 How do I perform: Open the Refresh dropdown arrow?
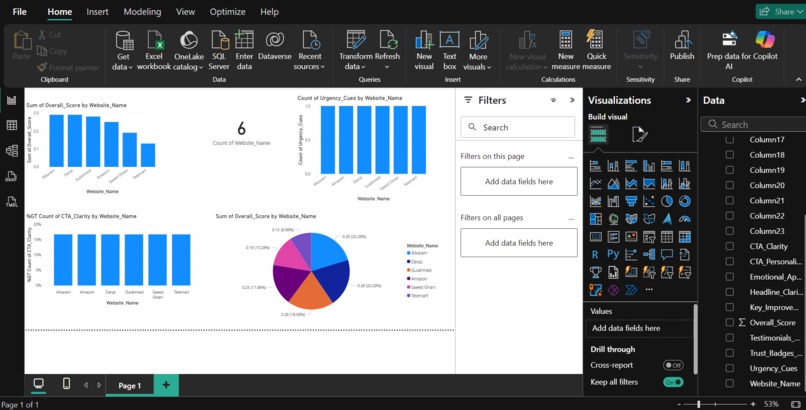[x=387, y=67]
